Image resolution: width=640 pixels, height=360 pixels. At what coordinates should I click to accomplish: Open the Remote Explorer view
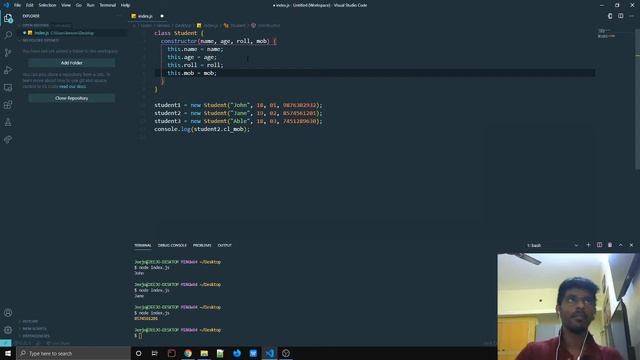coord(8,87)
